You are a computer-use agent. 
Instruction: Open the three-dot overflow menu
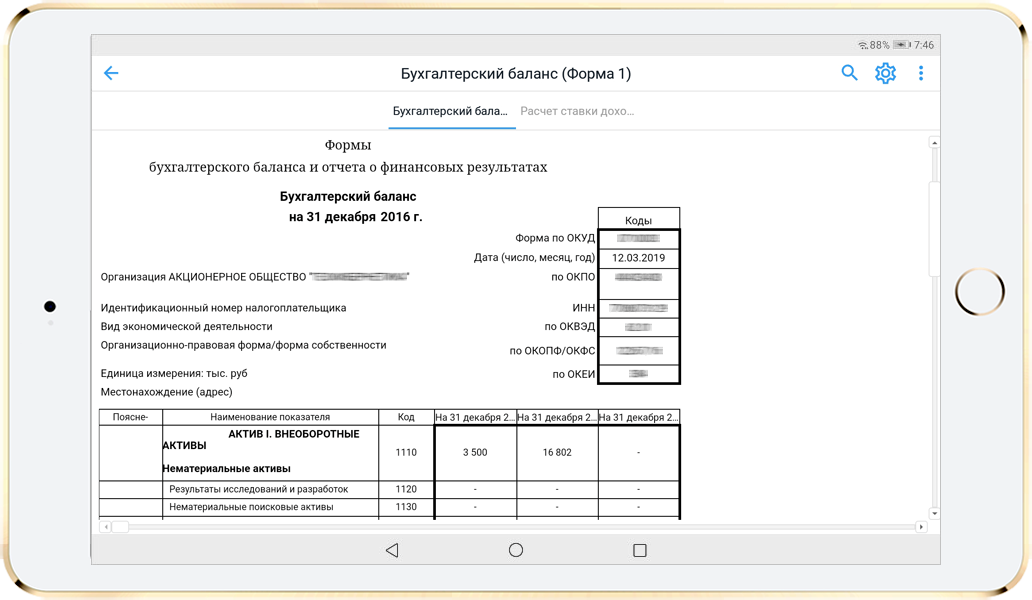click(921, 73)
